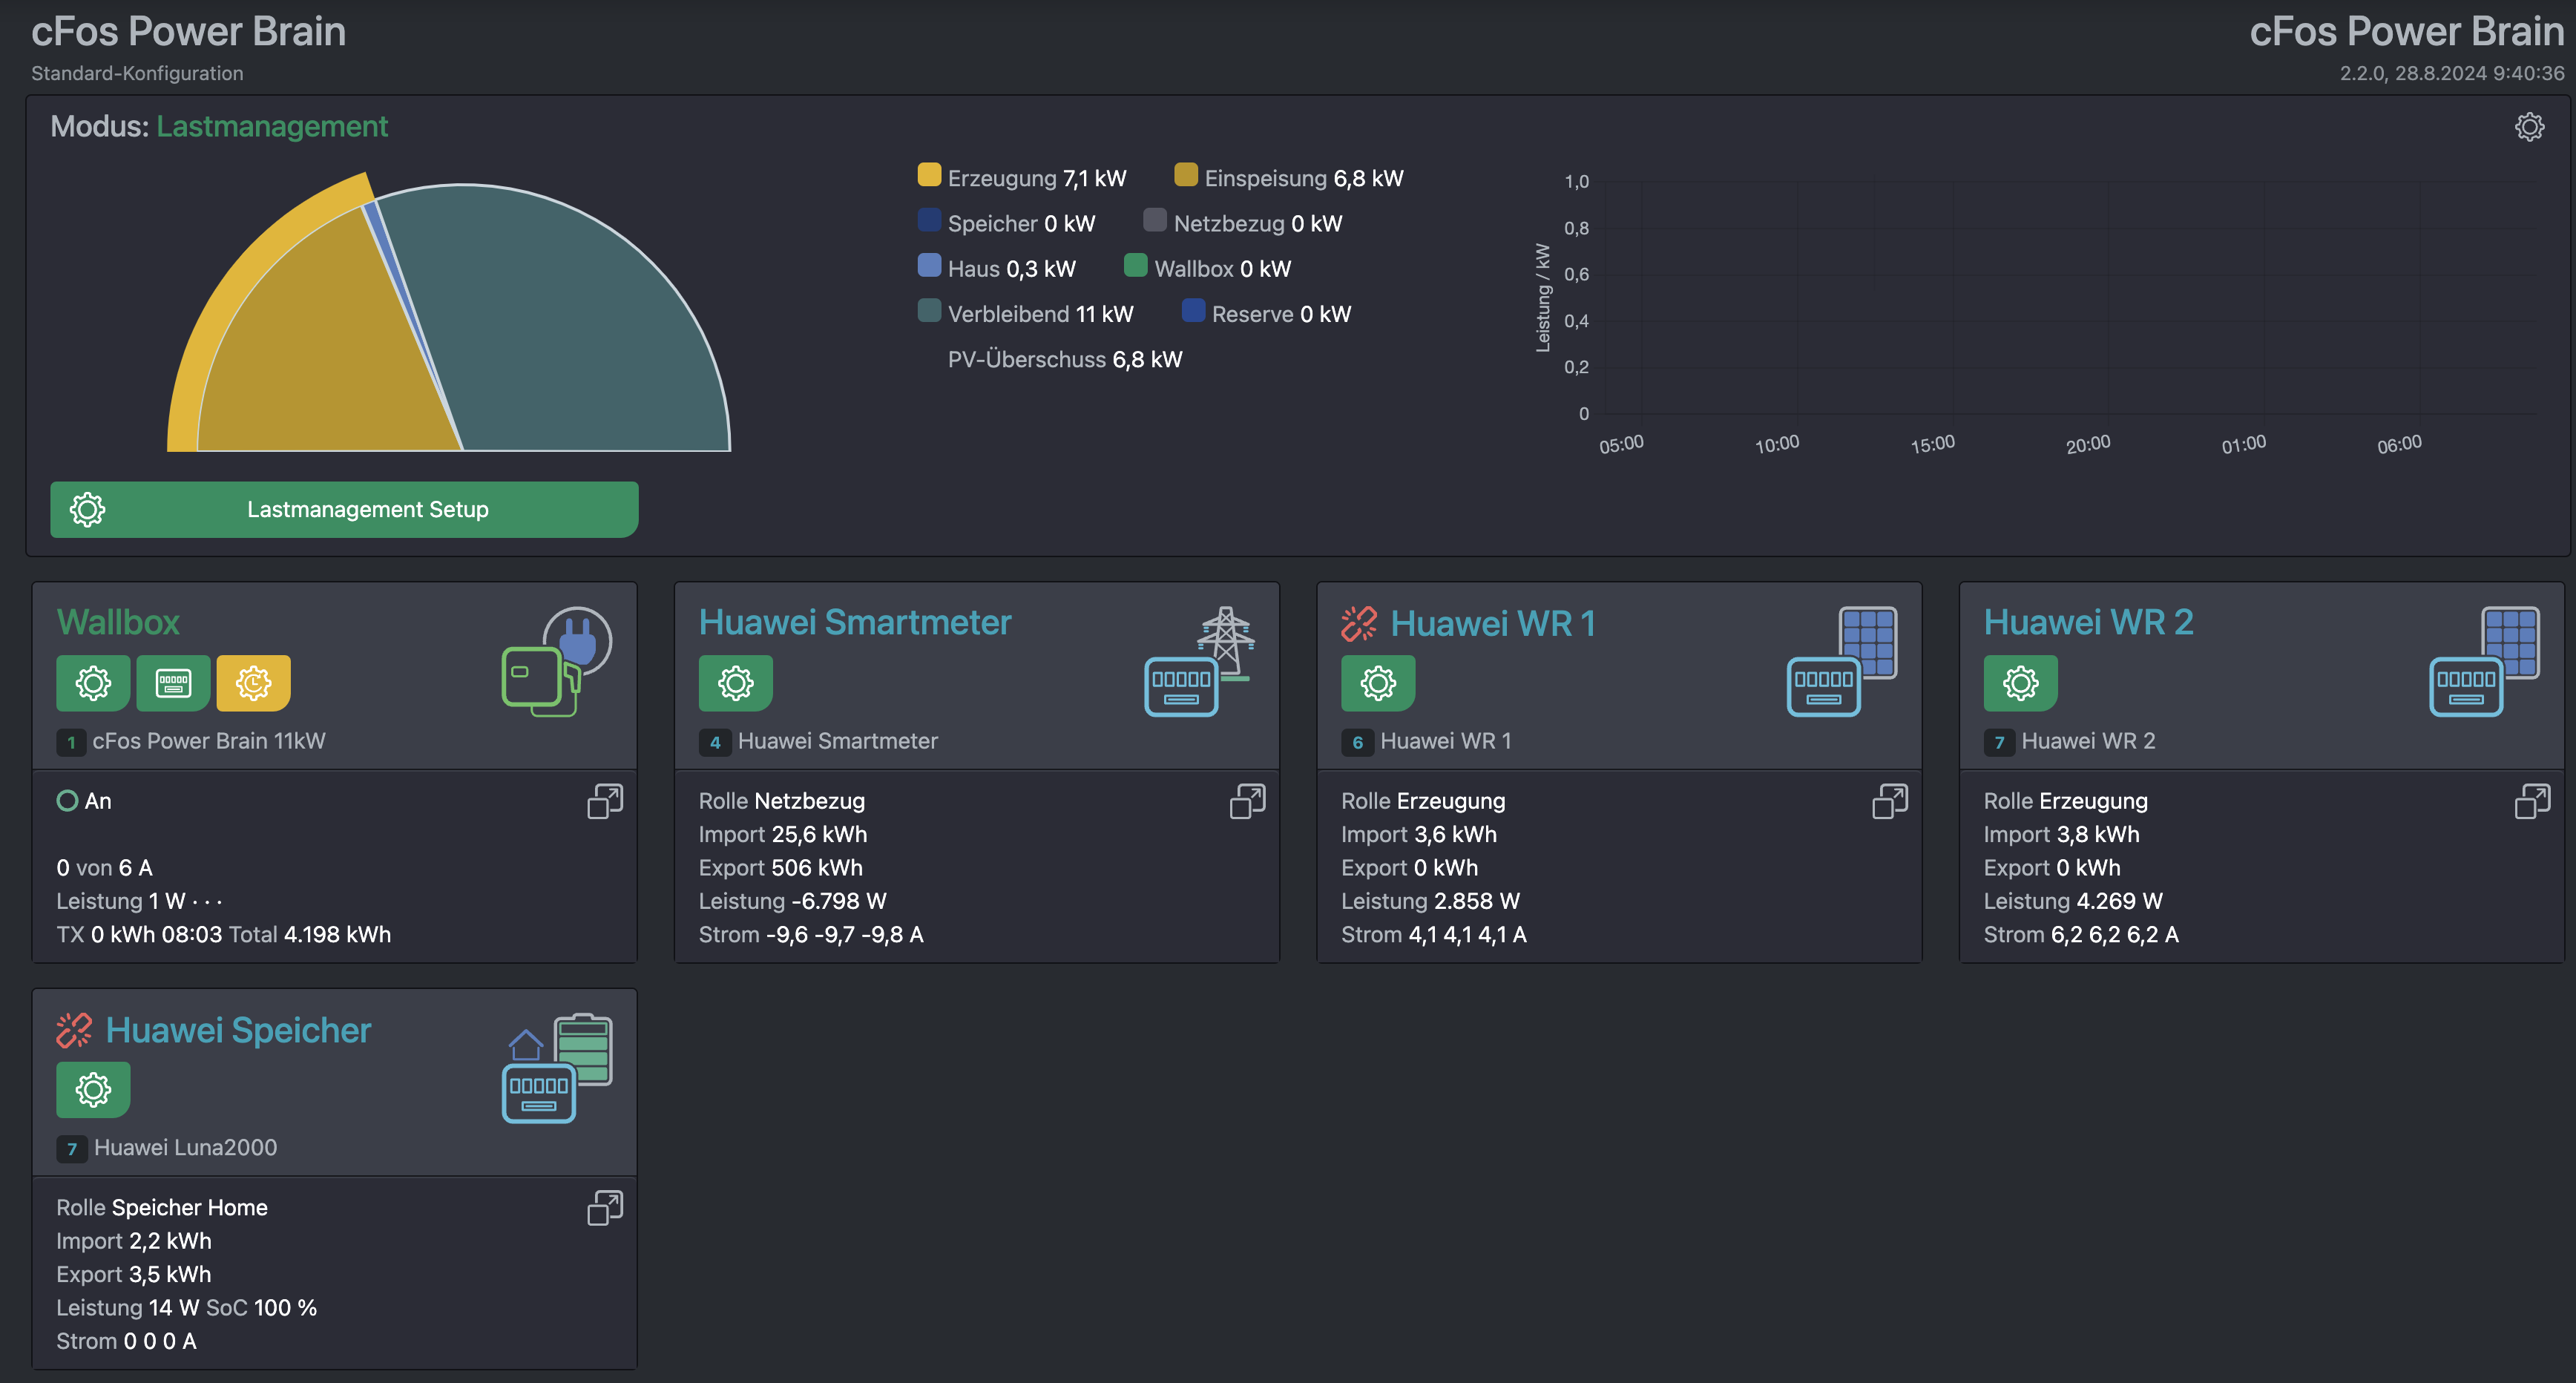2576x1383 pixels.
Task: Toggle the Wallbox 'An' status indicator
Action: point(67,801)
